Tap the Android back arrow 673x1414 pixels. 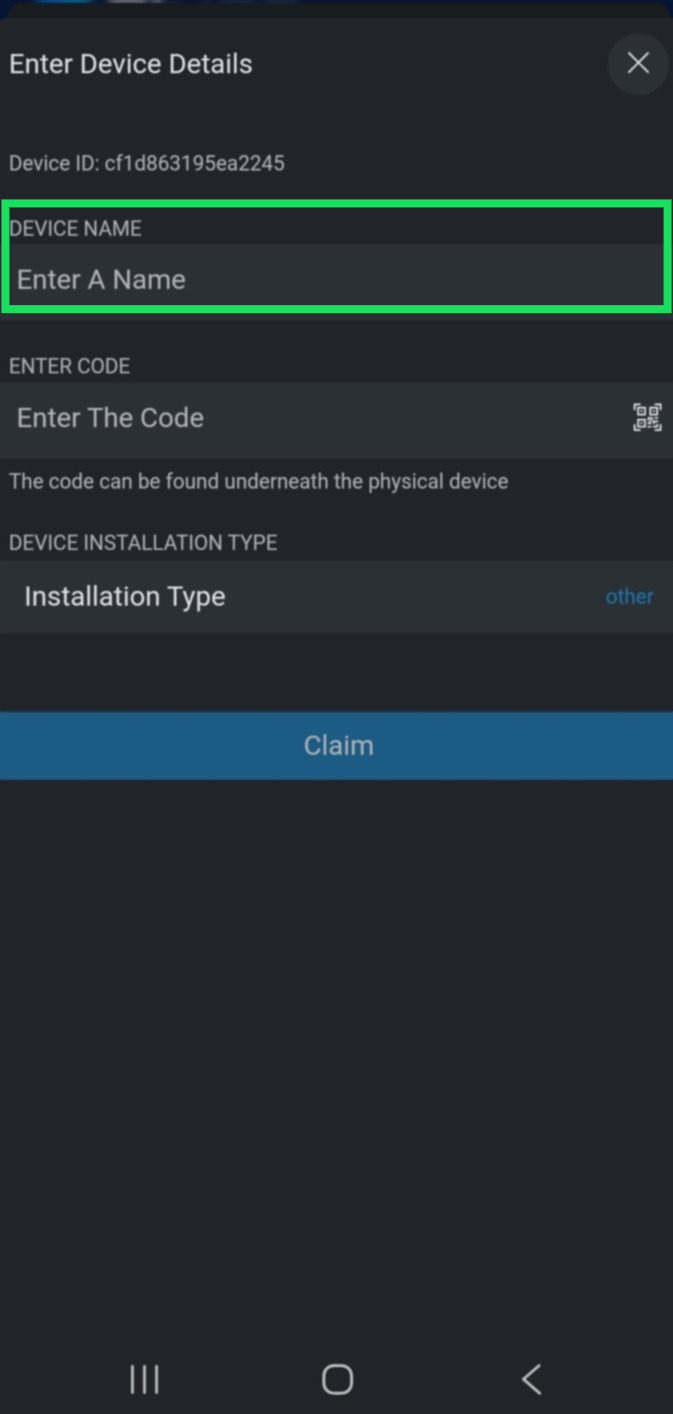pos(531,1379)
